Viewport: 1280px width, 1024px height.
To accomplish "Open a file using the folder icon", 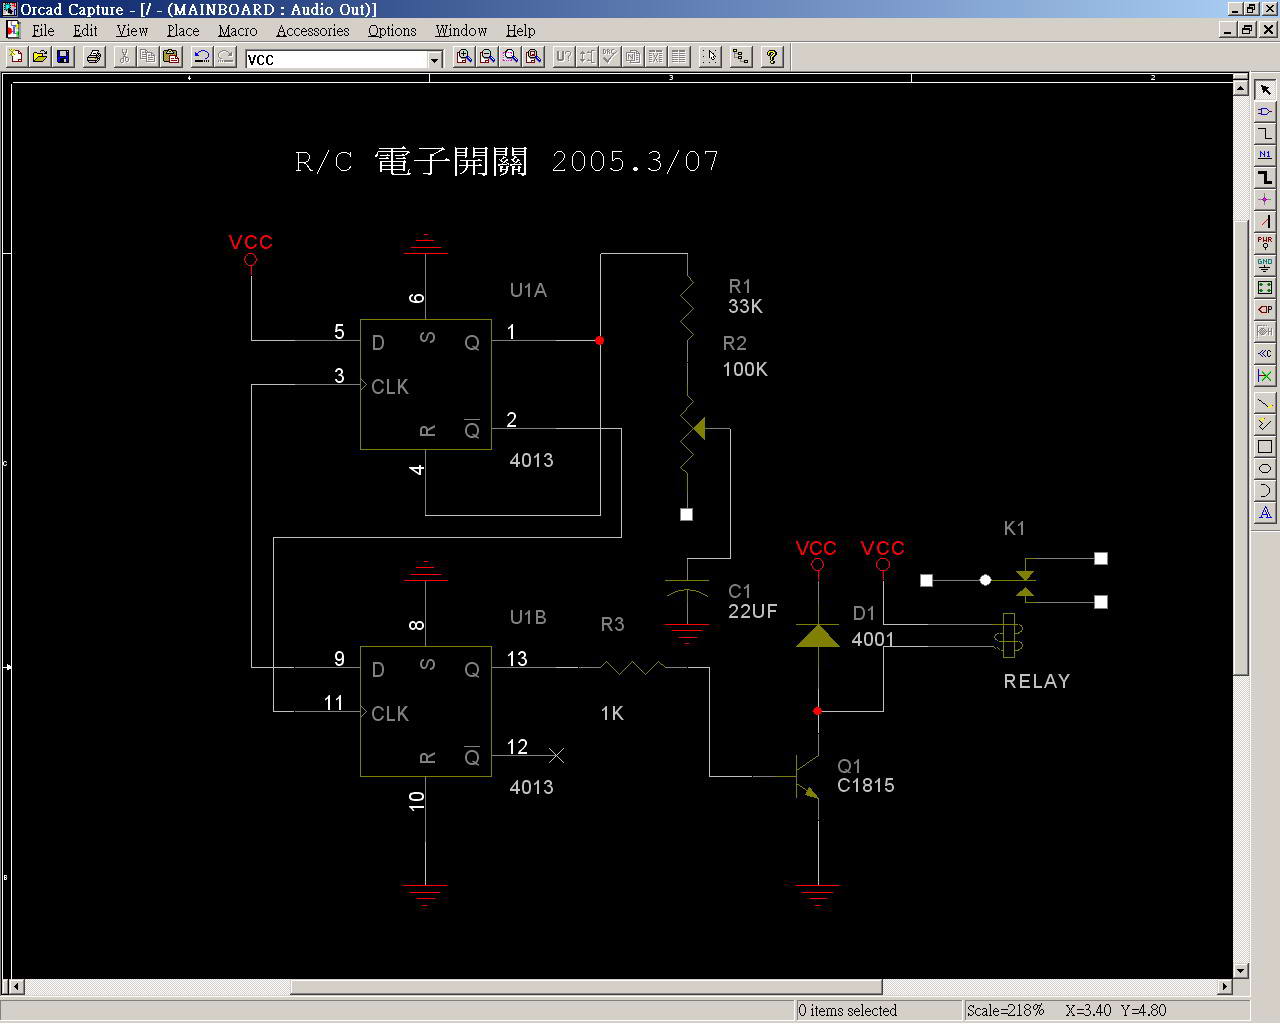I will tap(40, 57).
